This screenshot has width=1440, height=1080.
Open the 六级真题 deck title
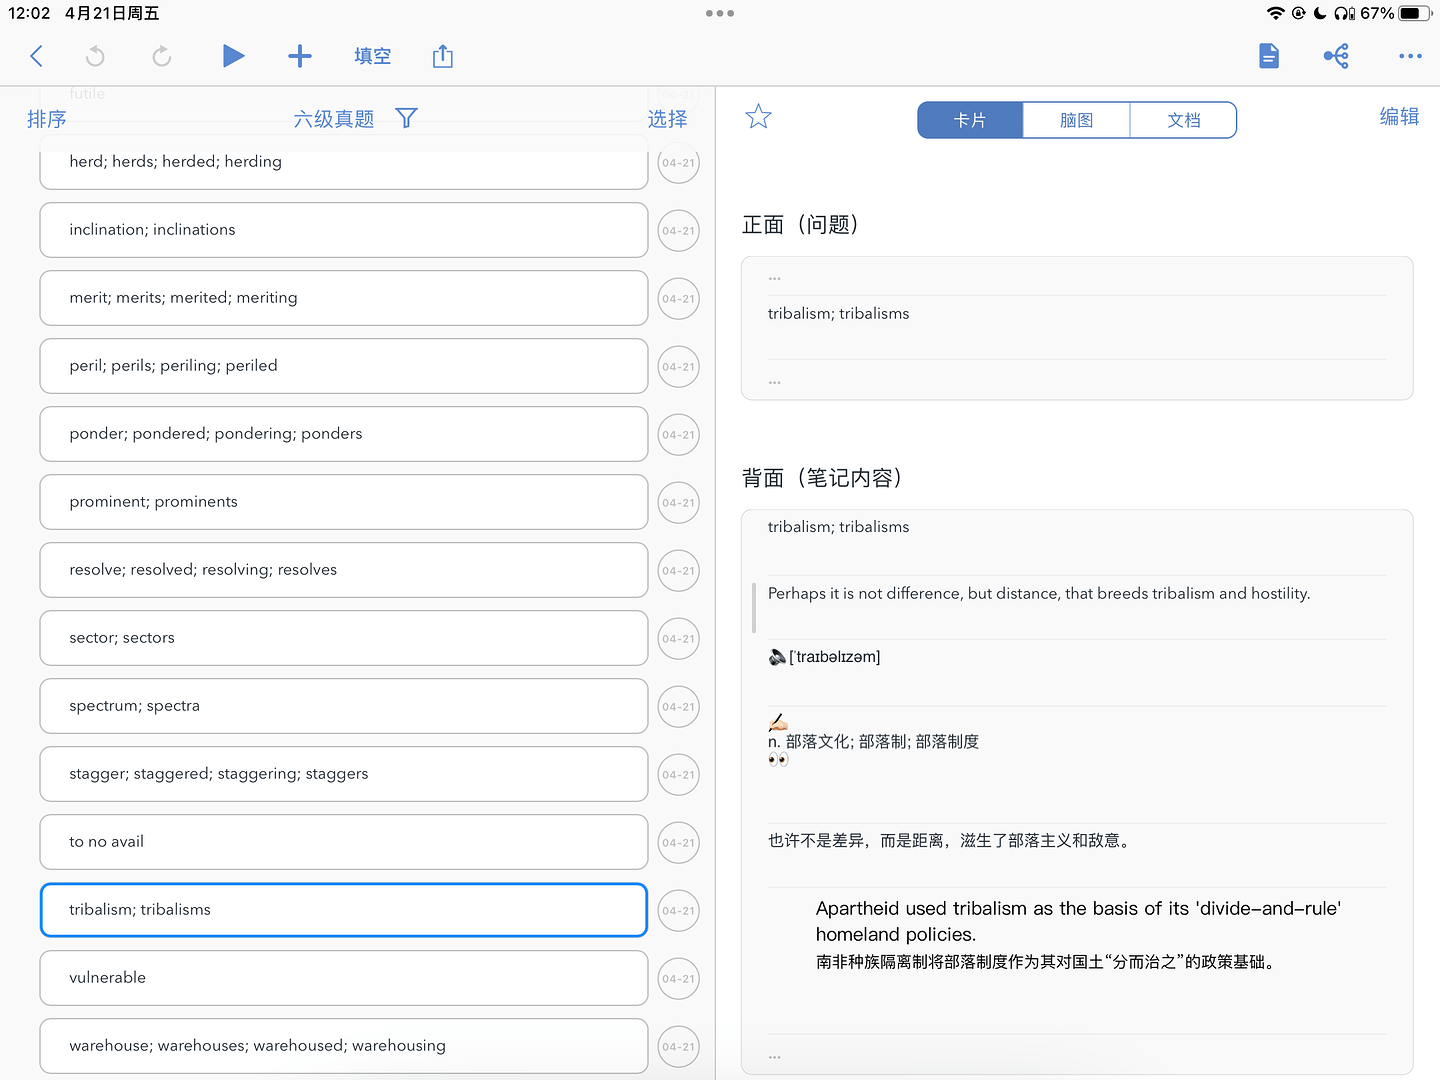pyautogui.click(x=334, y=119)
